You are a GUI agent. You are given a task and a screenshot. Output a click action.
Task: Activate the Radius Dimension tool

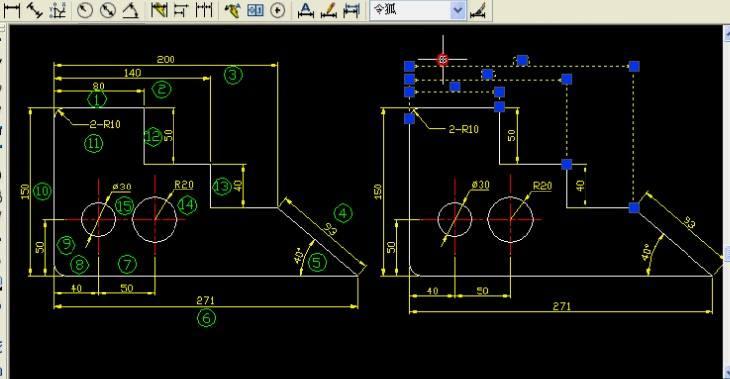click(x=85, y=10)
